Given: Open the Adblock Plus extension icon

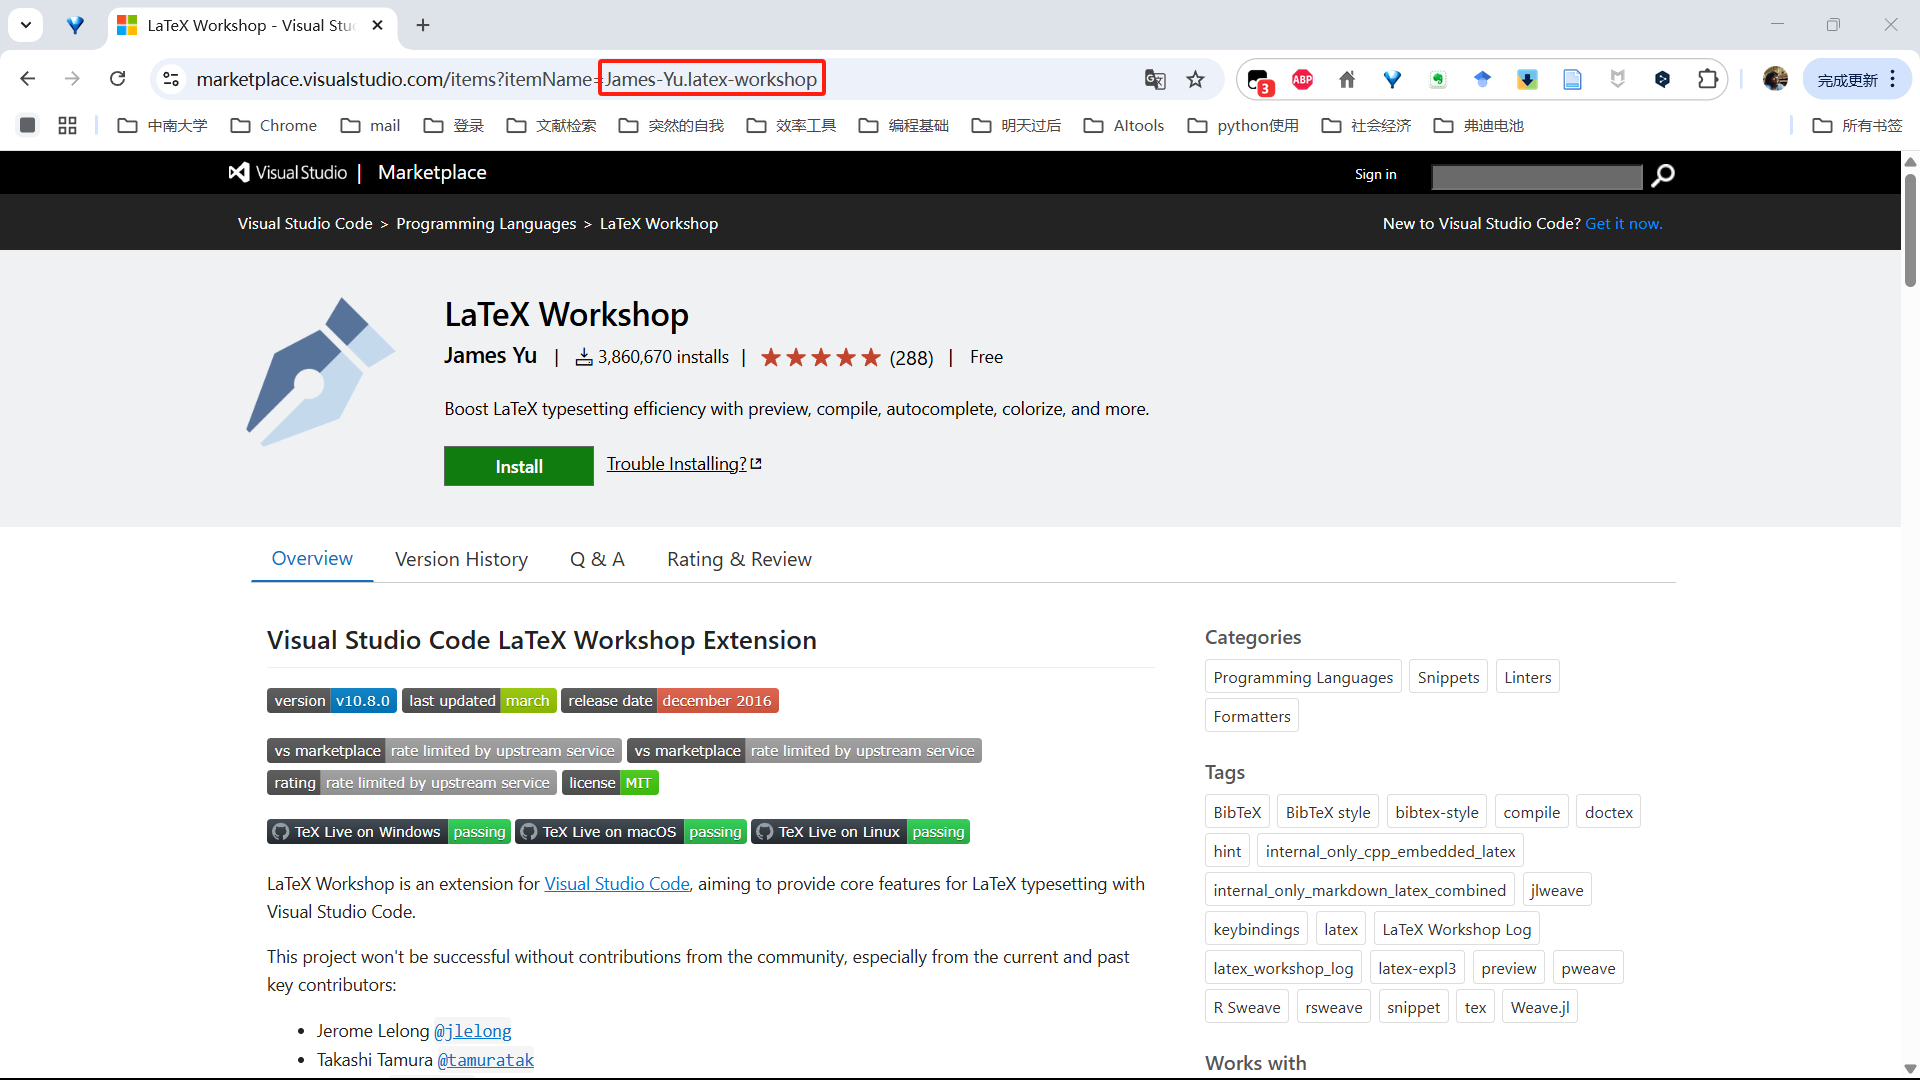Looking at the screenshot, I should click(1302, 79).
